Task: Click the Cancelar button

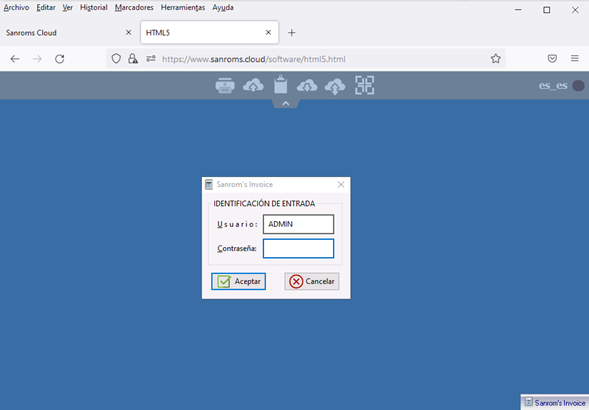Action: 312,281
